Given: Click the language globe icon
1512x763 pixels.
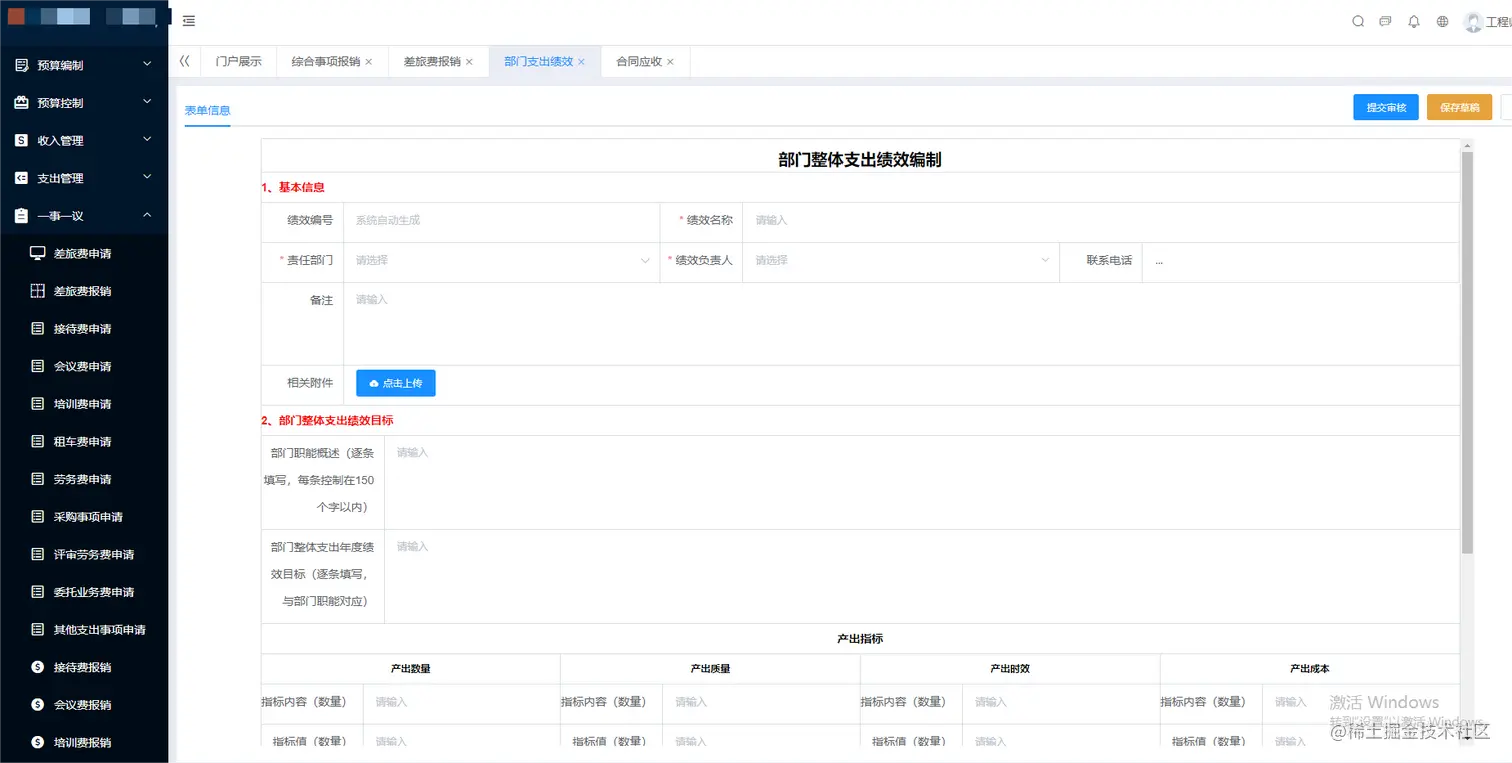Looking at the screenshot, I should click(x=1442, y=20).
